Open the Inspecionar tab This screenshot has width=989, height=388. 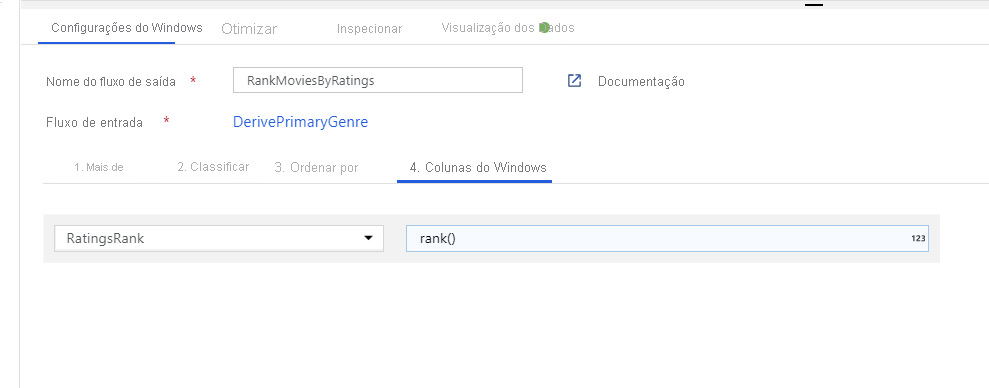coord(370,29)
